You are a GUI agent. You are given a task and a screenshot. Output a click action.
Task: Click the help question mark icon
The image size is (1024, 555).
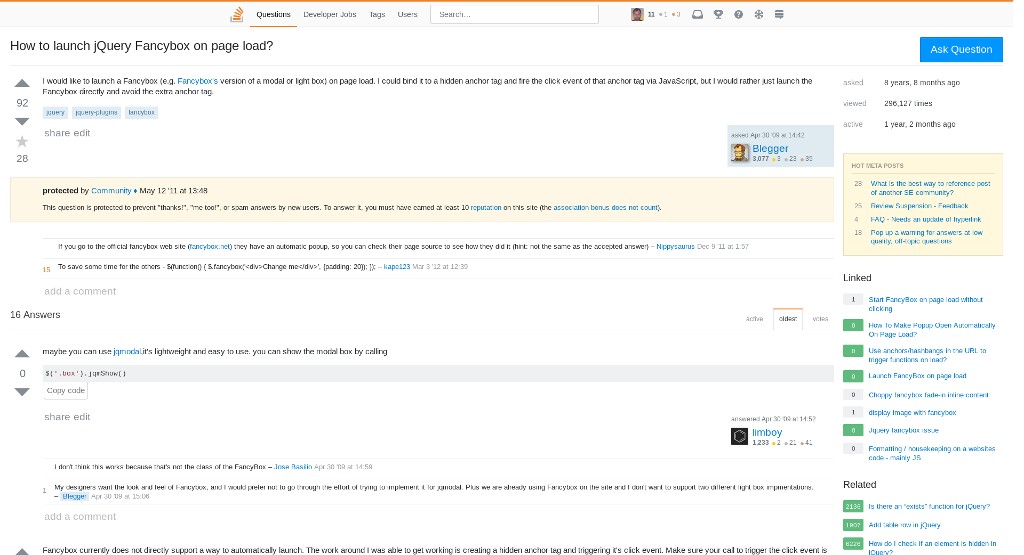point(739,14)
